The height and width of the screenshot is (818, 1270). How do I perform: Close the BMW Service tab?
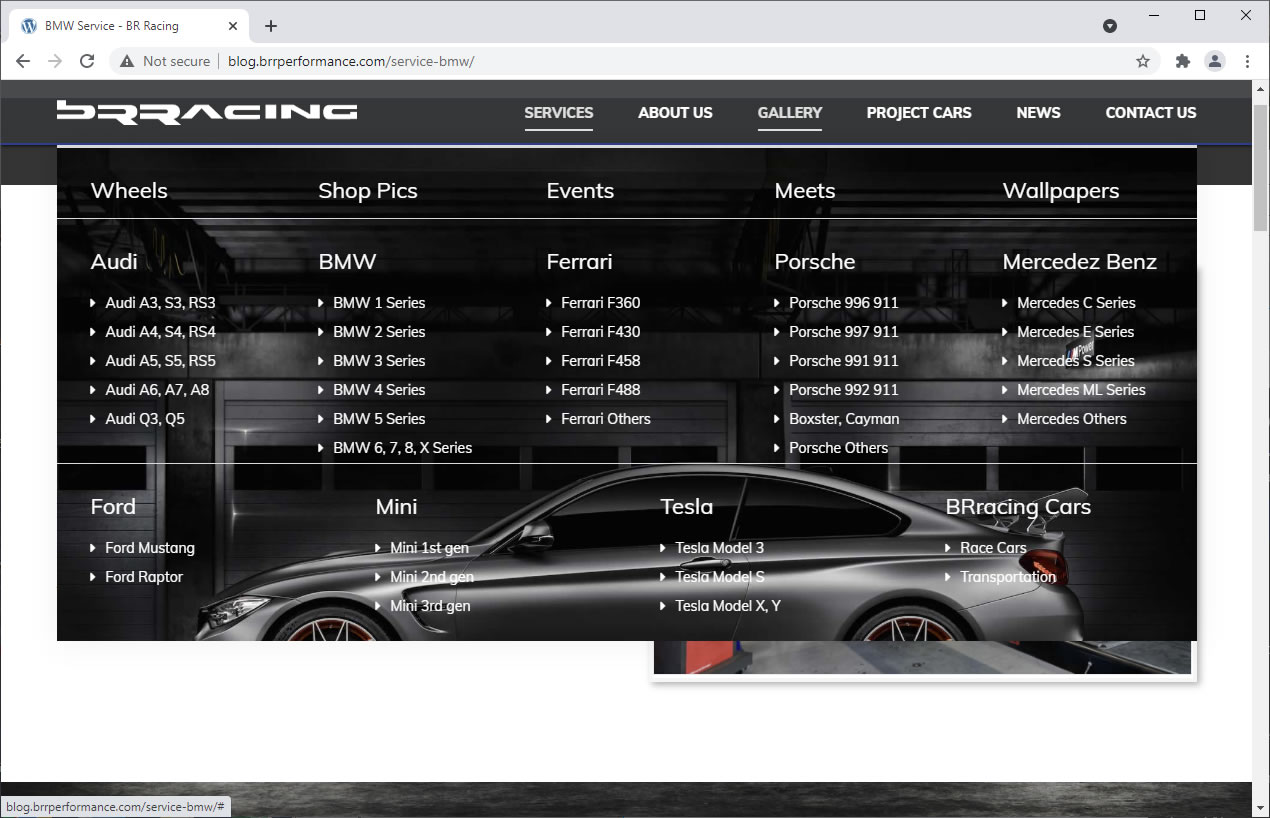pyautogui.click(x=233, y=26)
